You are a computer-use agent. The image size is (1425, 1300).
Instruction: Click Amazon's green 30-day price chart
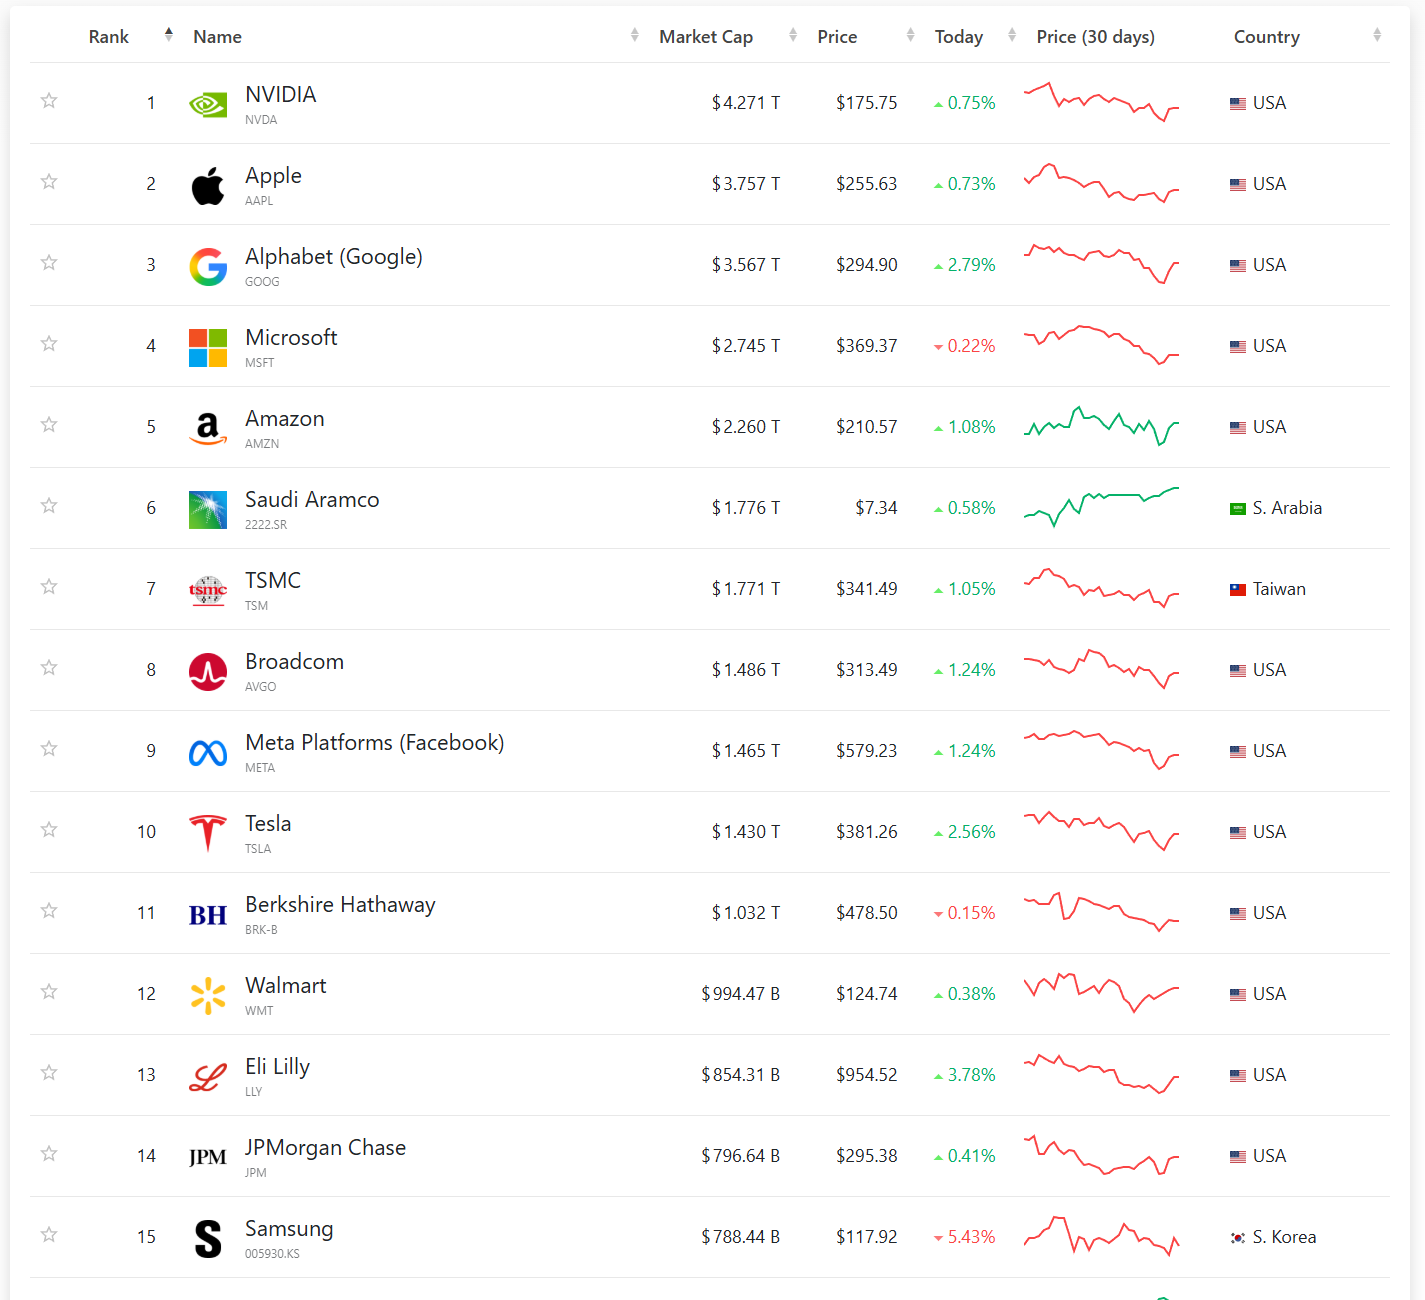click(x=1101, y=426)
